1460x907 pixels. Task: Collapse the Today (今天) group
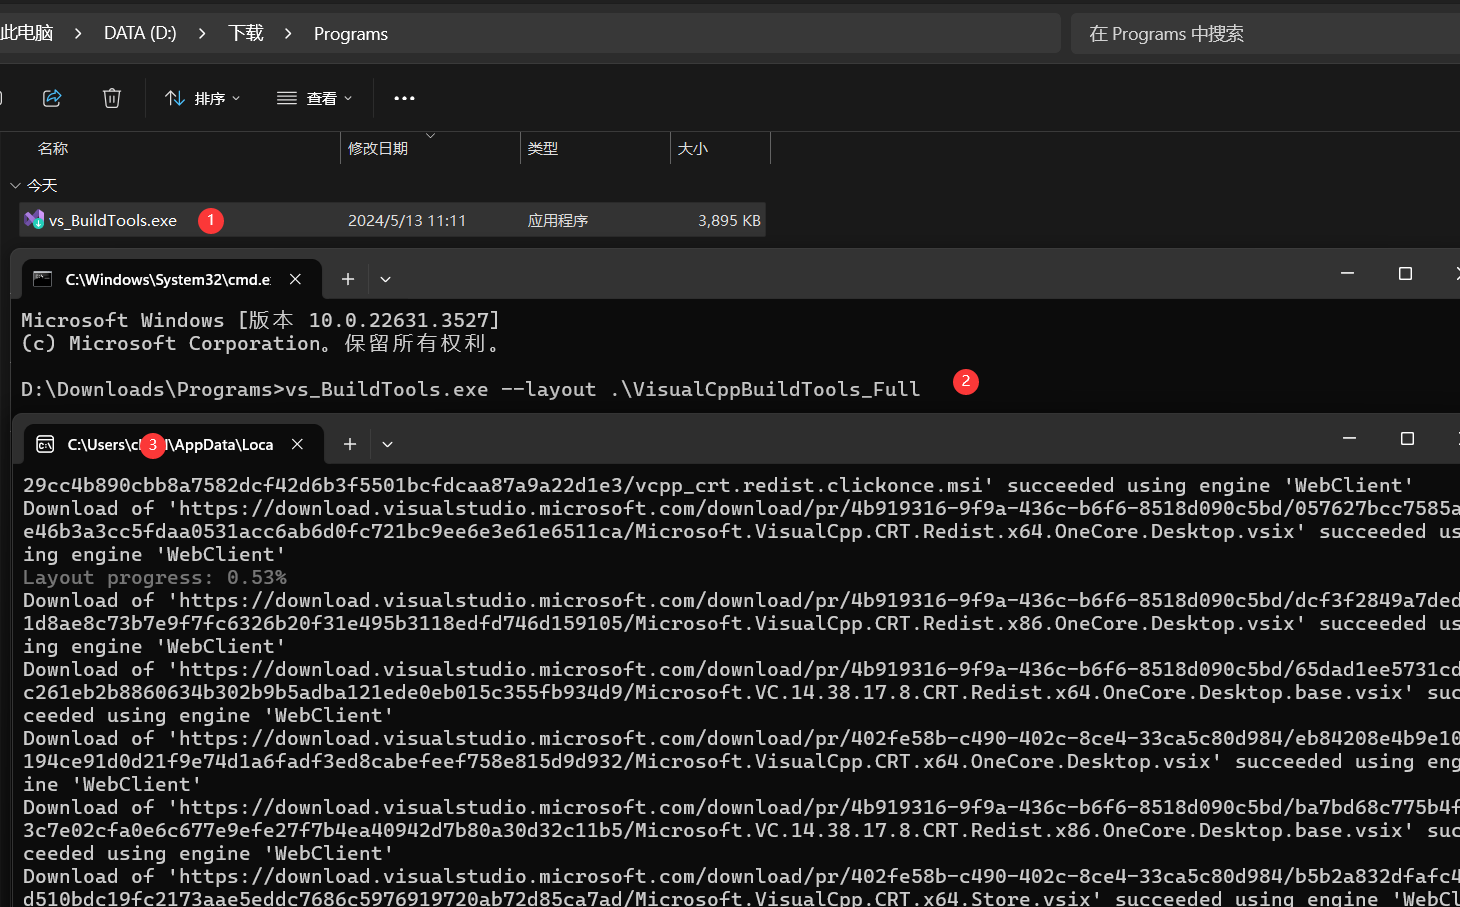(15, 185)
